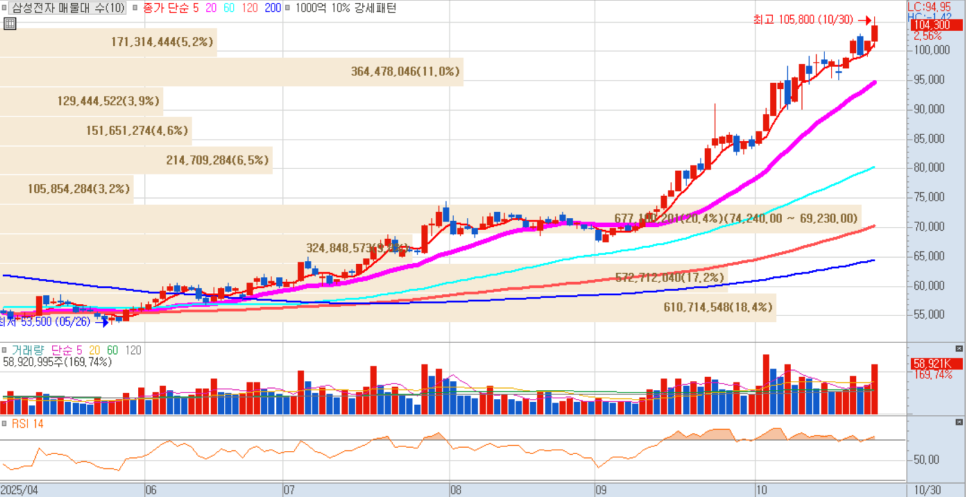The image size is (966, 497).
Task: Click the 07 month marker on date axis
Action: click(288, 490)
